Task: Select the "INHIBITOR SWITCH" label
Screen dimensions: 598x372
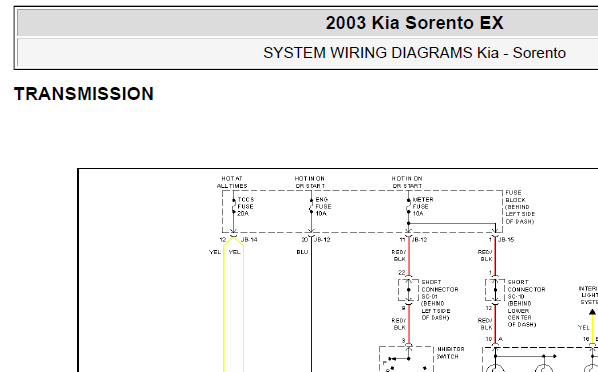Action: [450, 353]
